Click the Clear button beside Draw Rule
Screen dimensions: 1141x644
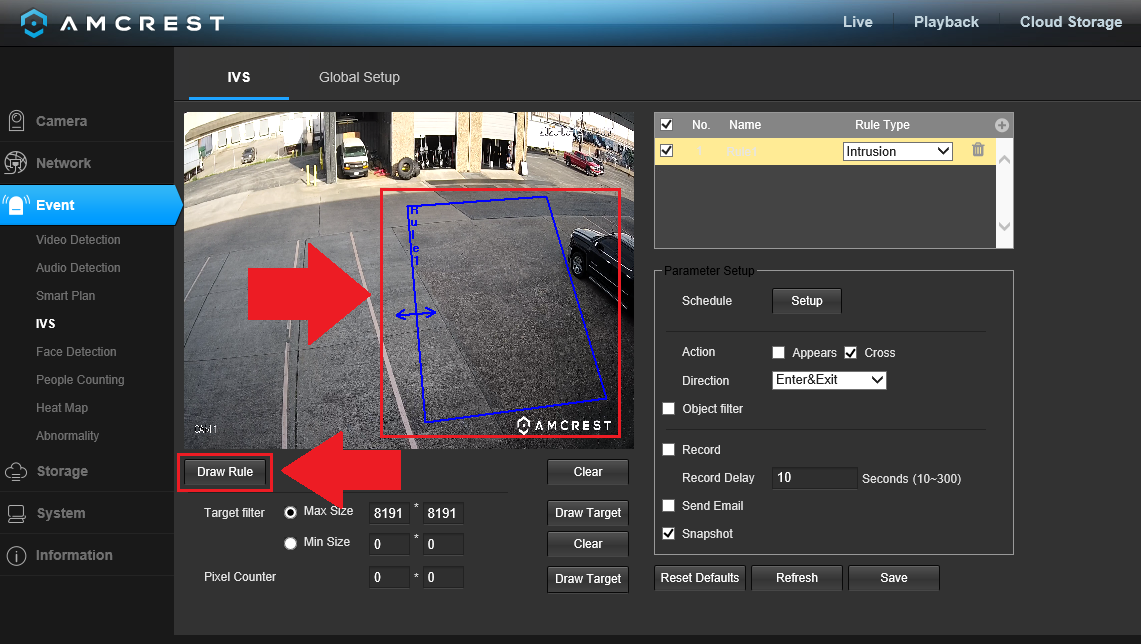[x=588, y=472]
